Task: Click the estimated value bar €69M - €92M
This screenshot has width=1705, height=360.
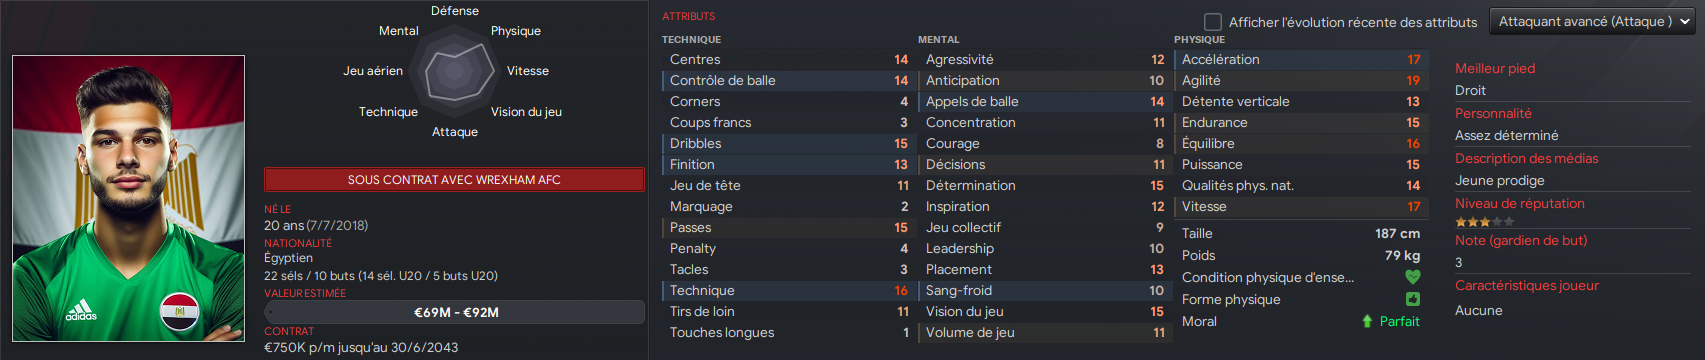Action: point(454,312)
